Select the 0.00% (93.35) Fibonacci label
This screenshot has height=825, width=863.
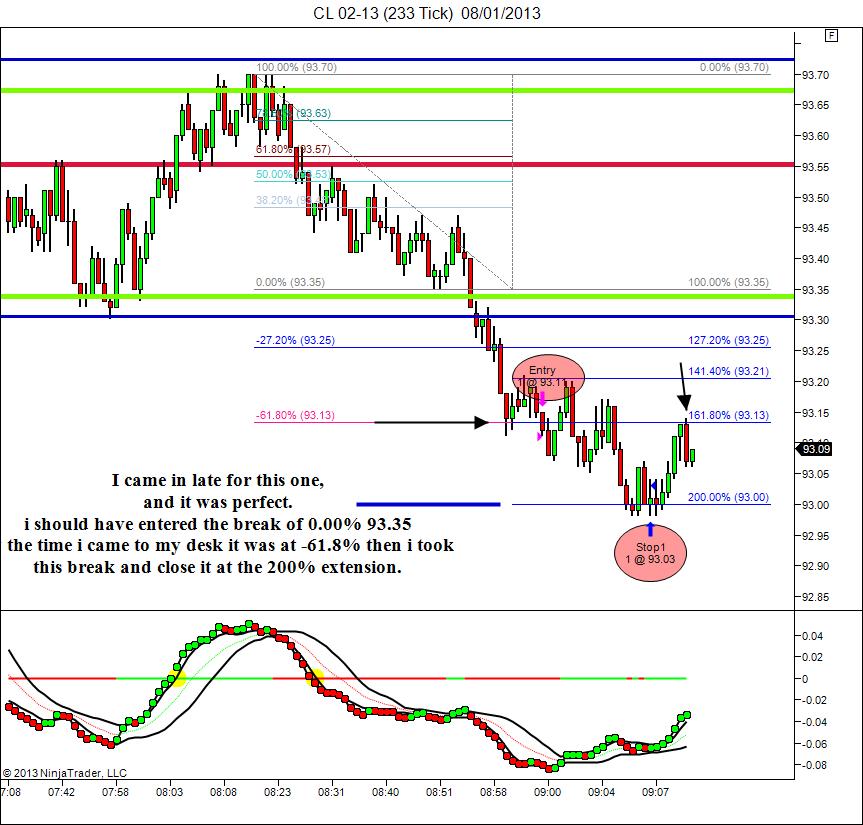pyautogui.click(x=290, y=282)
